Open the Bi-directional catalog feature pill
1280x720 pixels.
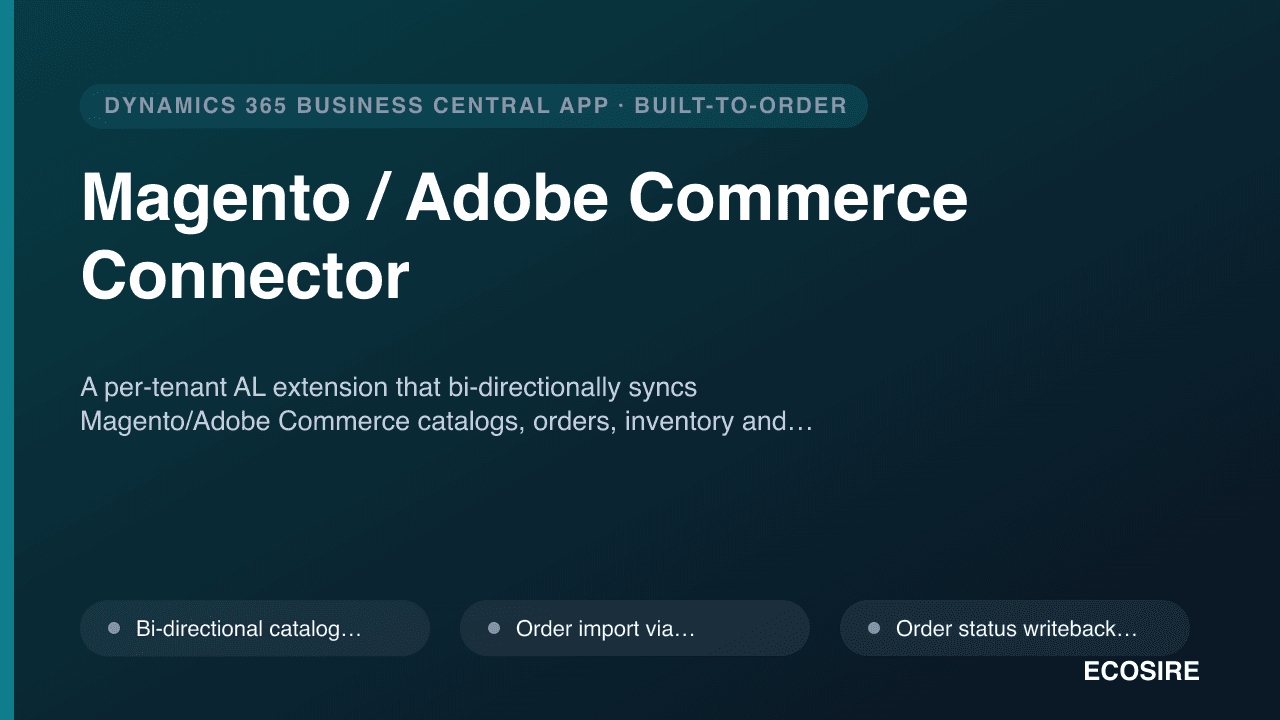coord(255,628)
